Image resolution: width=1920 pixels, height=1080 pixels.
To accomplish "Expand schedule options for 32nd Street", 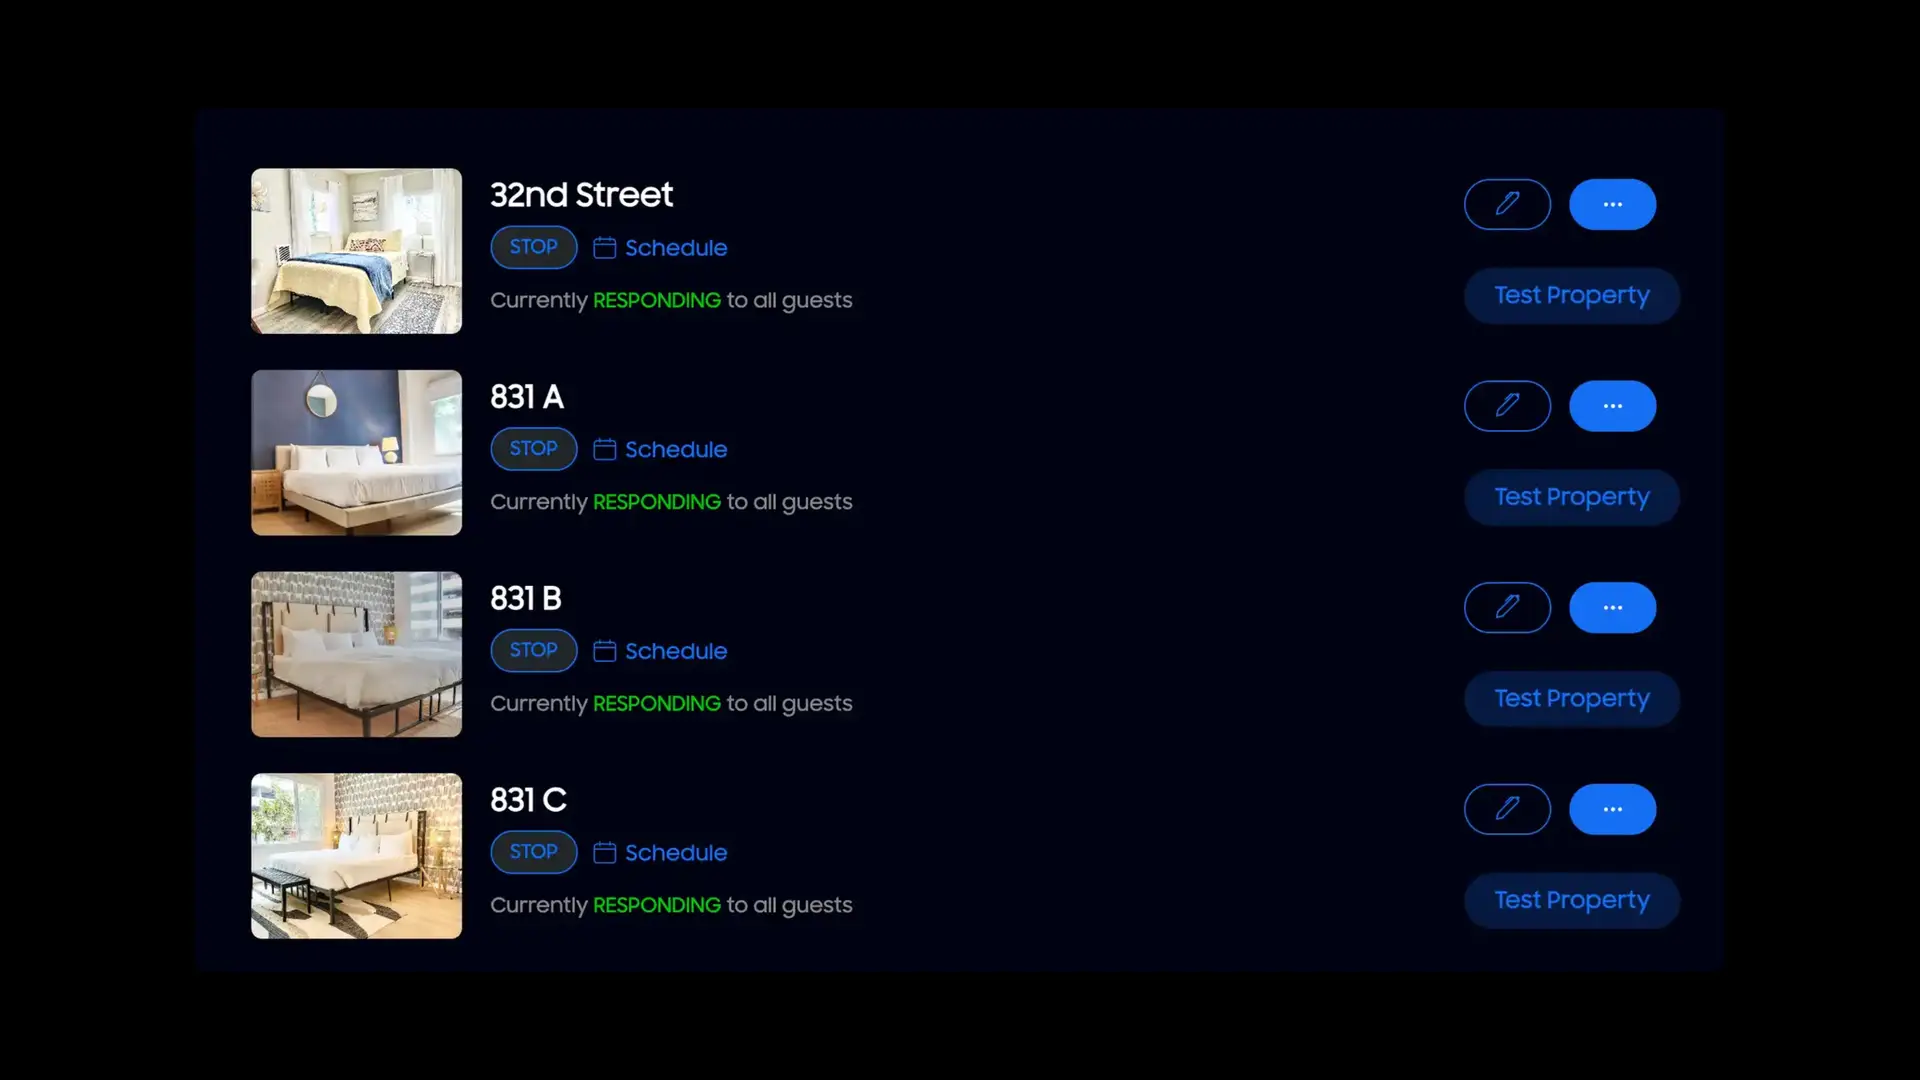I will pyautogui.click(x=659, y=248).
